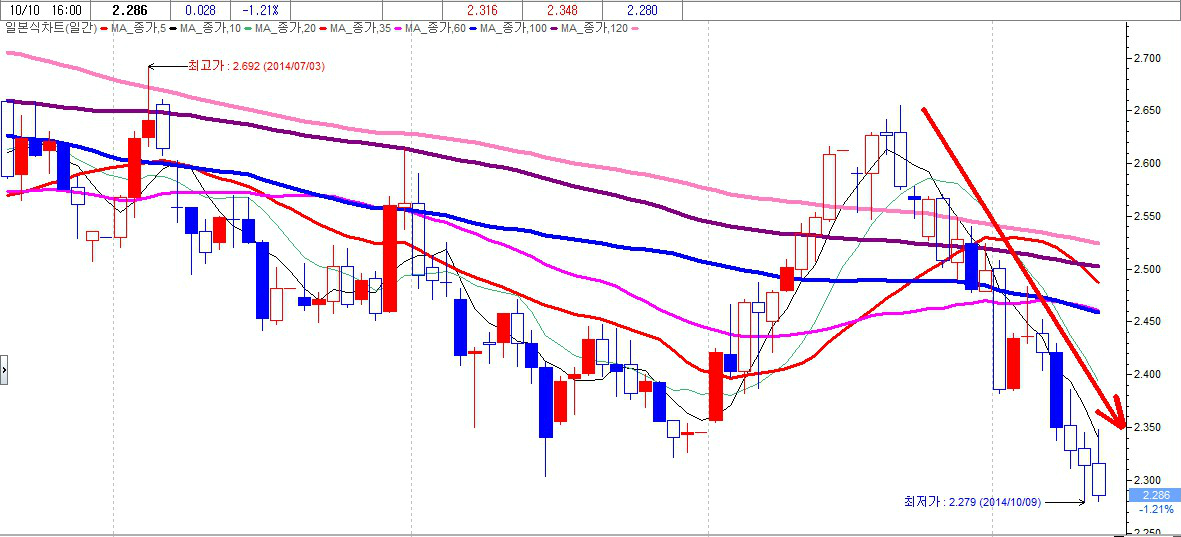Select the red trend arrow's arrowhead

coord(1115,418)
